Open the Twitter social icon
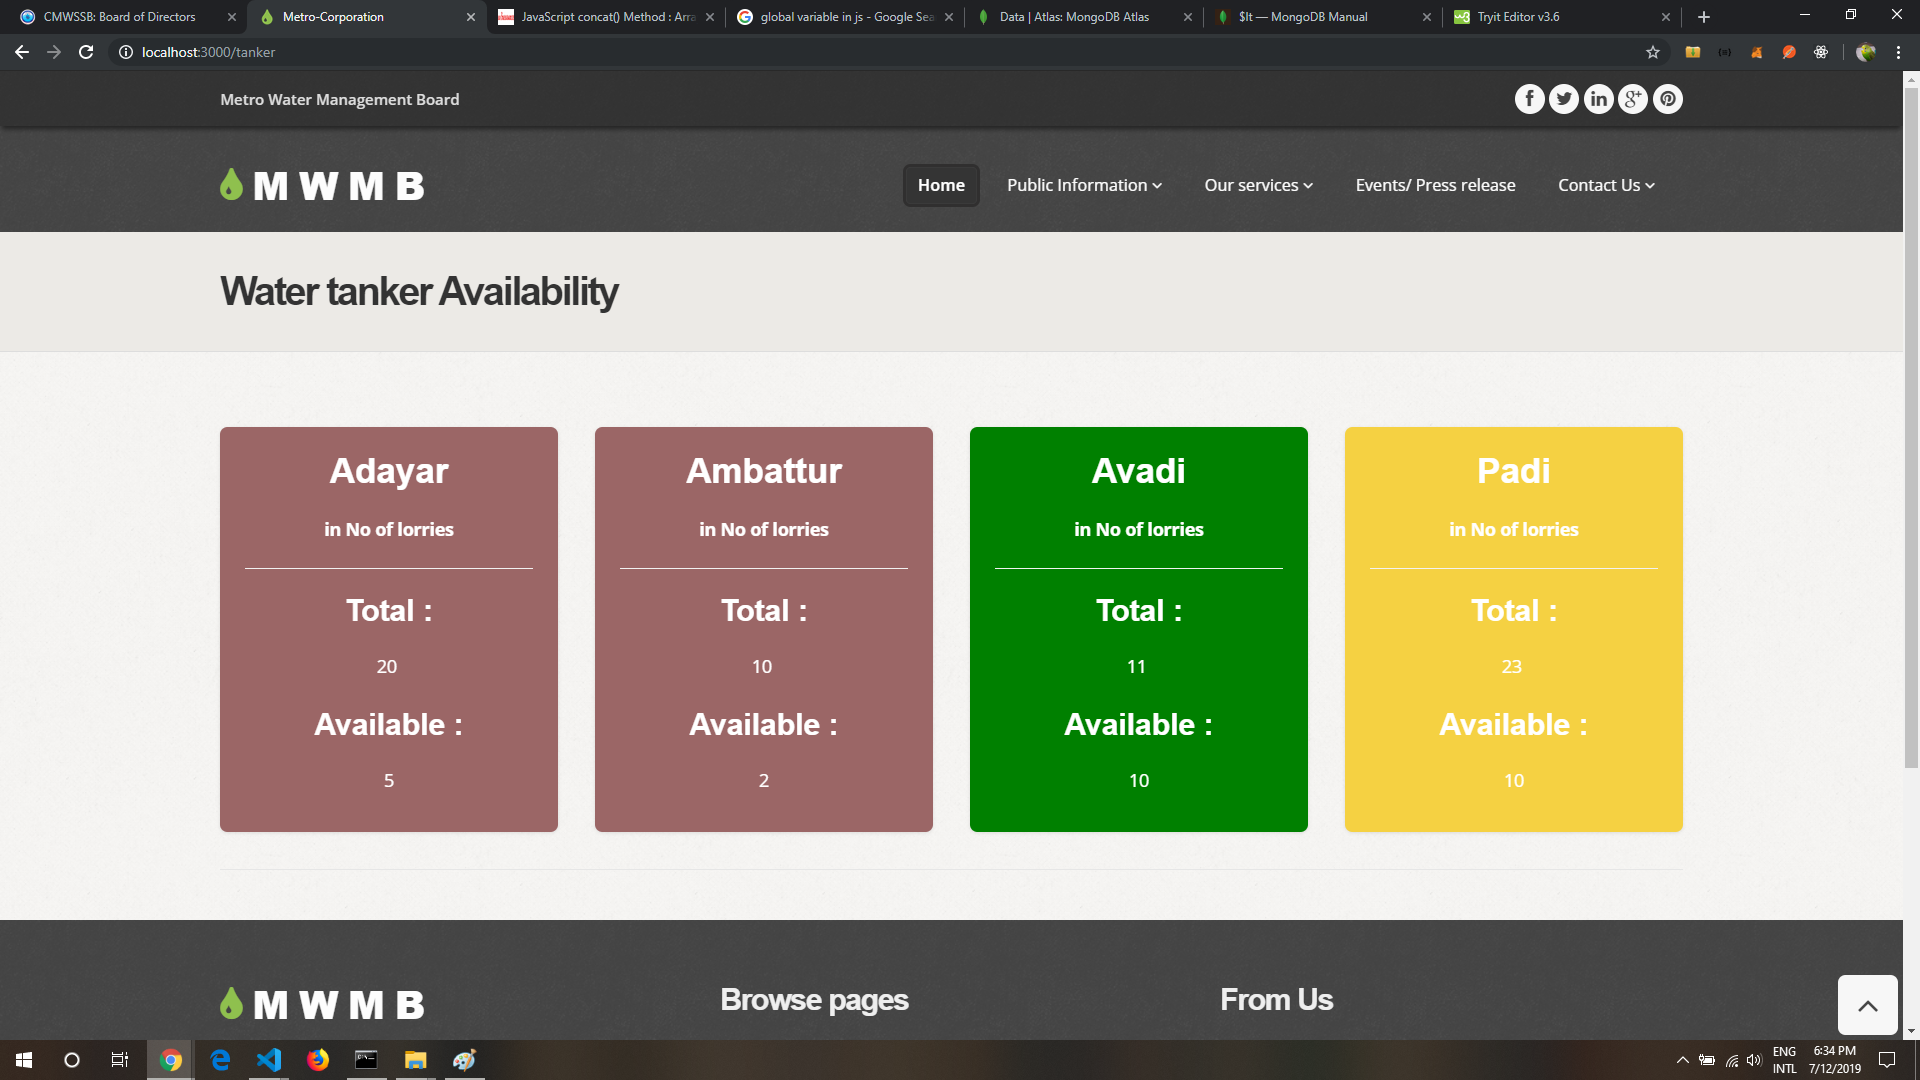This screenshot has height=1080, width=1920. pyautogui.click(x=1564, y=99)
